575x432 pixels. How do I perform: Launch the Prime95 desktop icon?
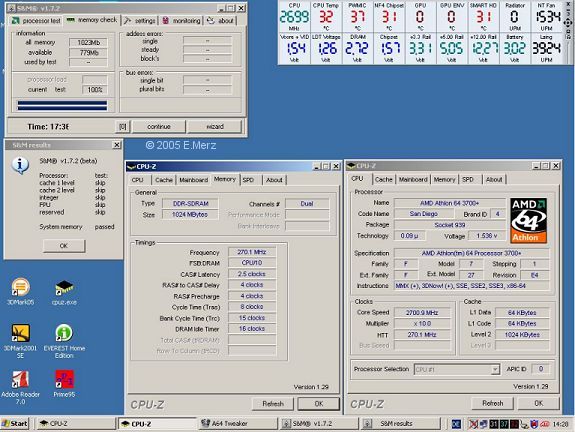pos(64,384)
